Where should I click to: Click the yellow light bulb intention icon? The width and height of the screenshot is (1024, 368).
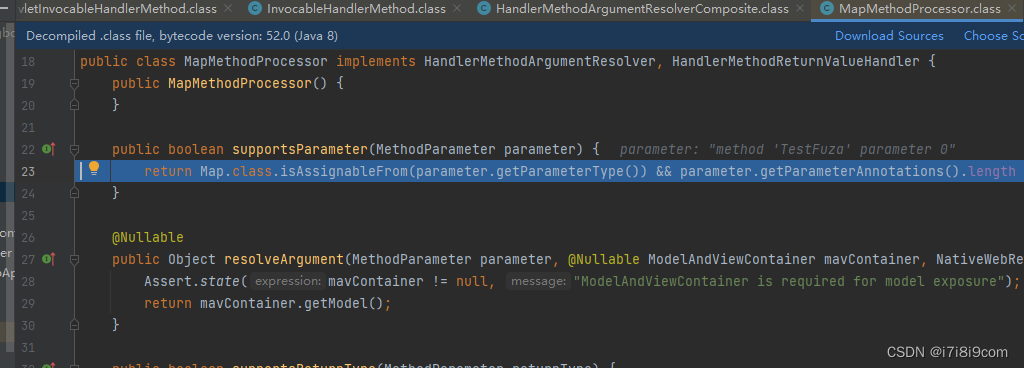(x=94, y=169)
